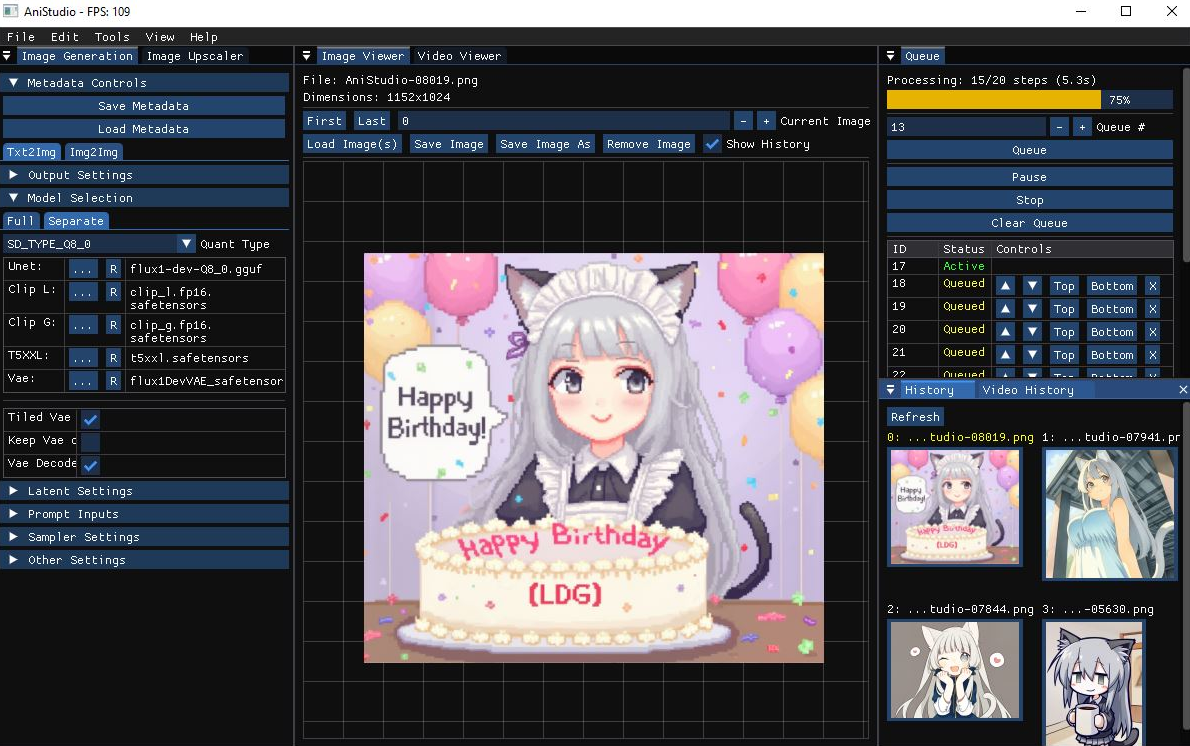Reset the Unet model with R button
1190x746 pixels.
113,269
